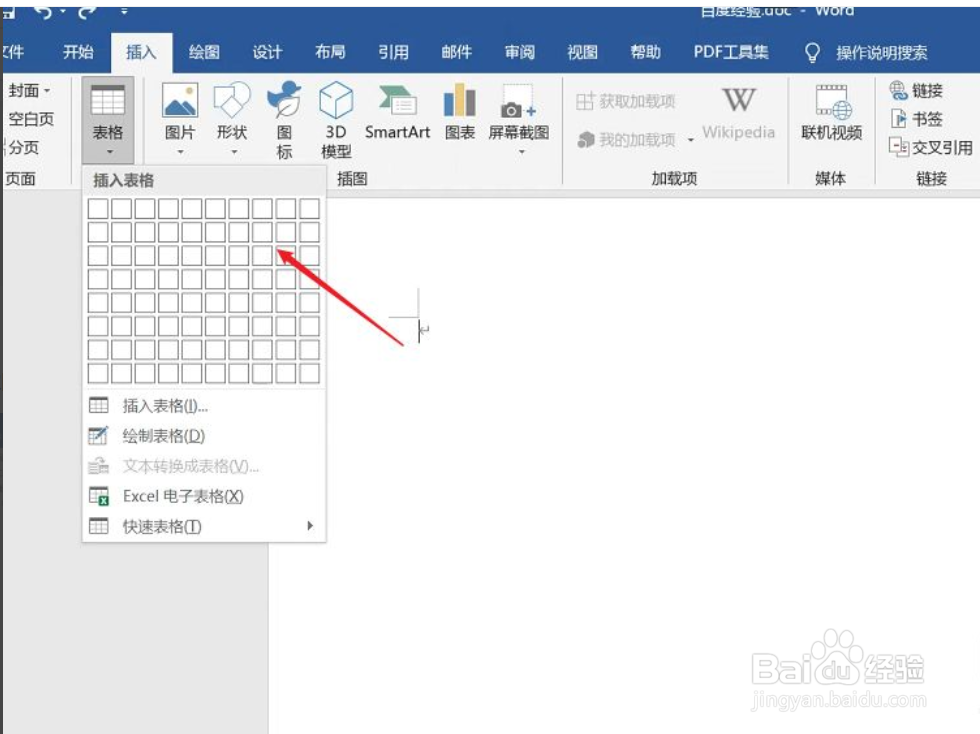Open the 审阅 ribbon tab
The height and width of the screenshot is (734, 980).
click(x=519, y=52)
